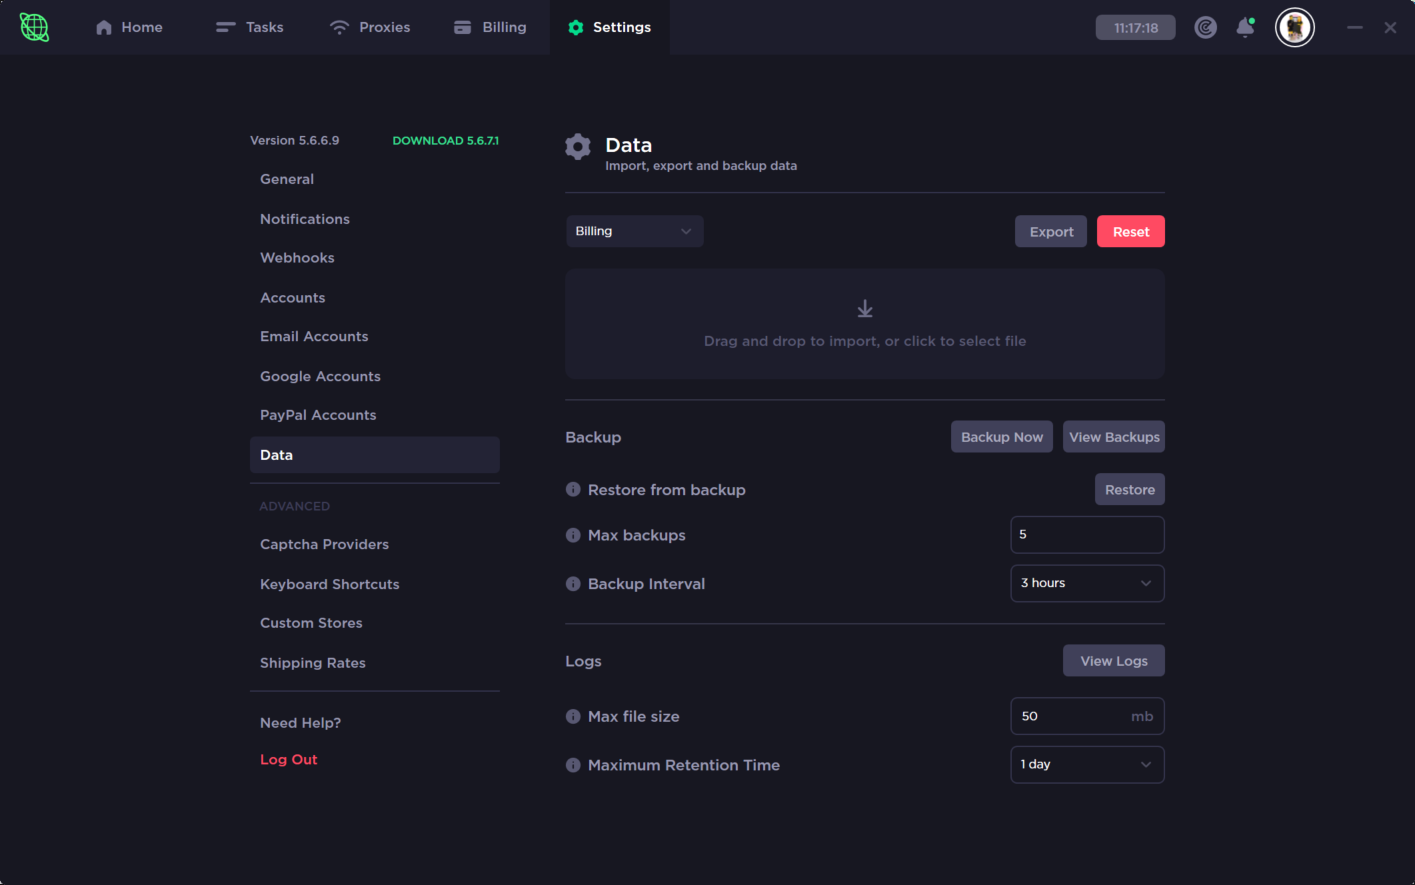This screenshot has height=885, width=1415.
Task: Click the Max file size input field
Action: [x=1087, y=716]
